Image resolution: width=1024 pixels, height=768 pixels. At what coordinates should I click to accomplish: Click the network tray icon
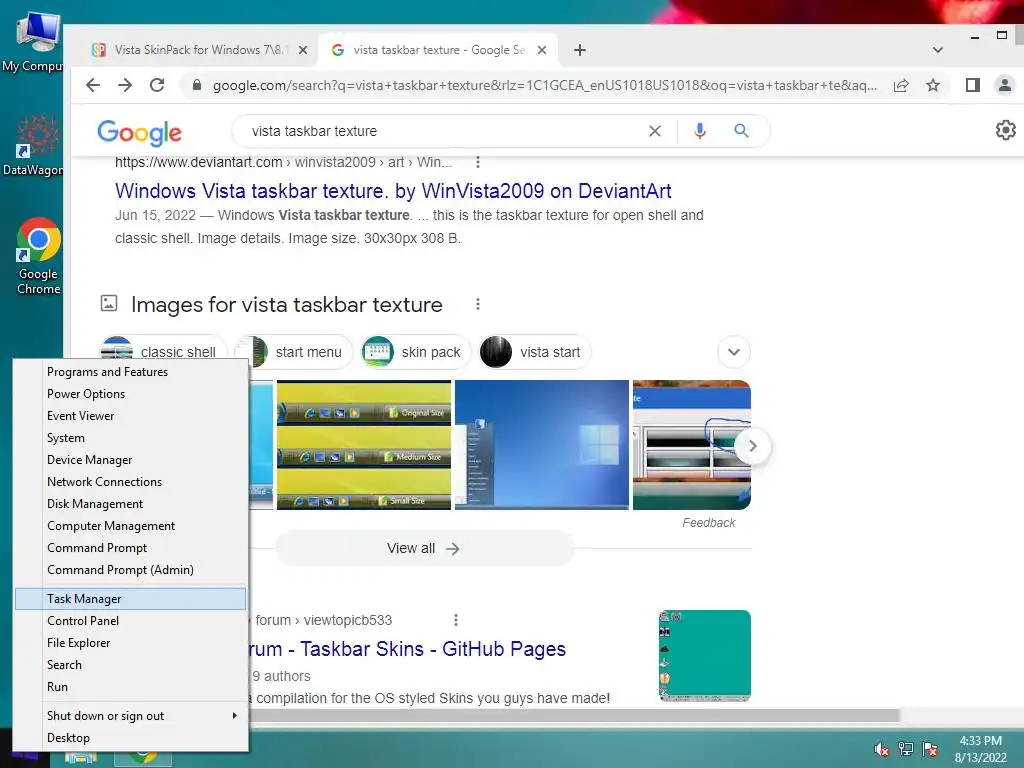tap(906, 749)
